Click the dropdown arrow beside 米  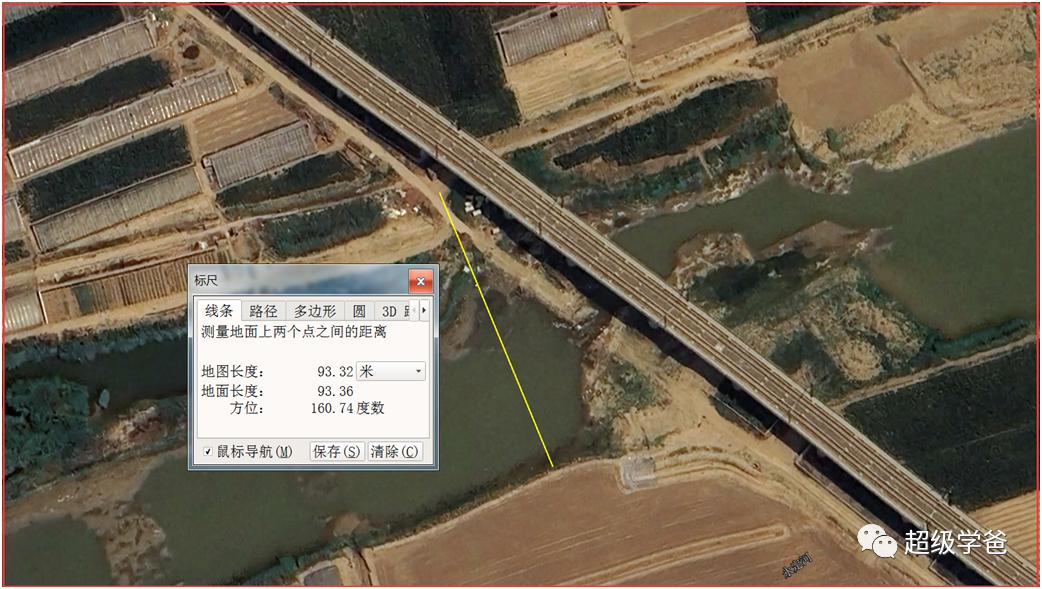(x=418, y=371)
